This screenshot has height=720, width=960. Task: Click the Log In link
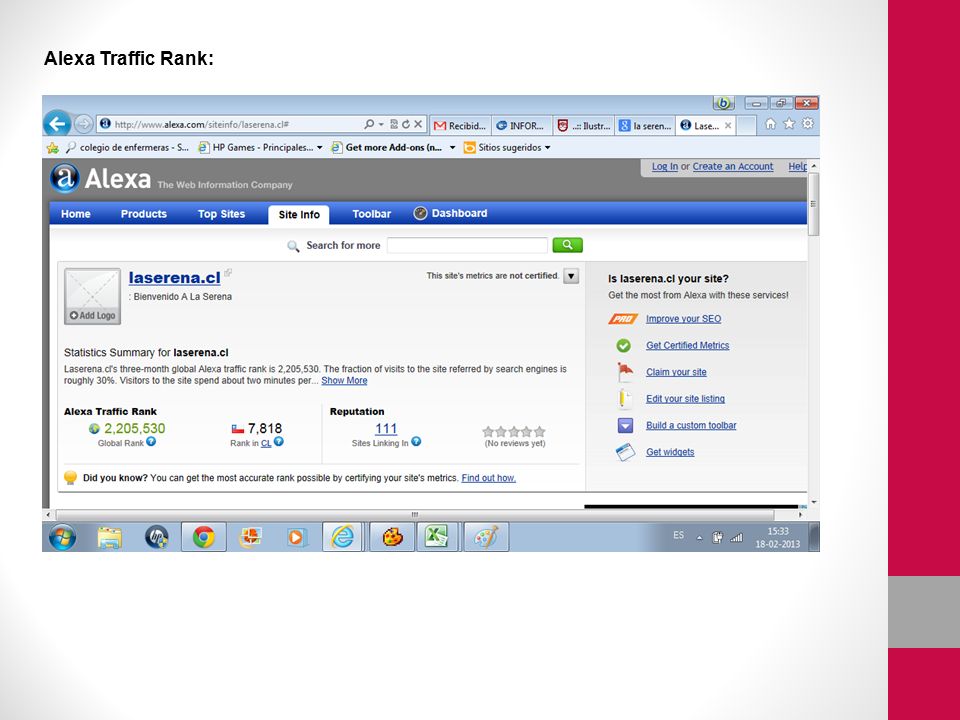pyautogui.click(x=664, y=167)
